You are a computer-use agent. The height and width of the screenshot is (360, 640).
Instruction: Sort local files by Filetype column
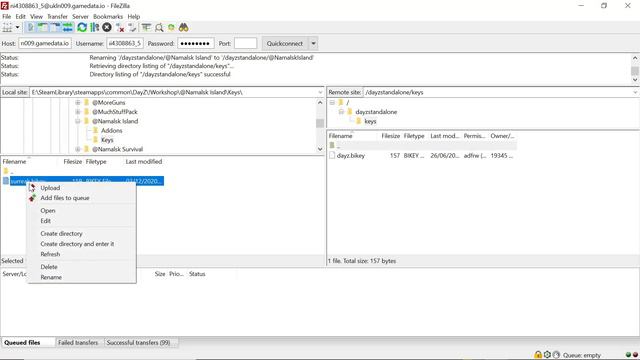coord(96,162)
